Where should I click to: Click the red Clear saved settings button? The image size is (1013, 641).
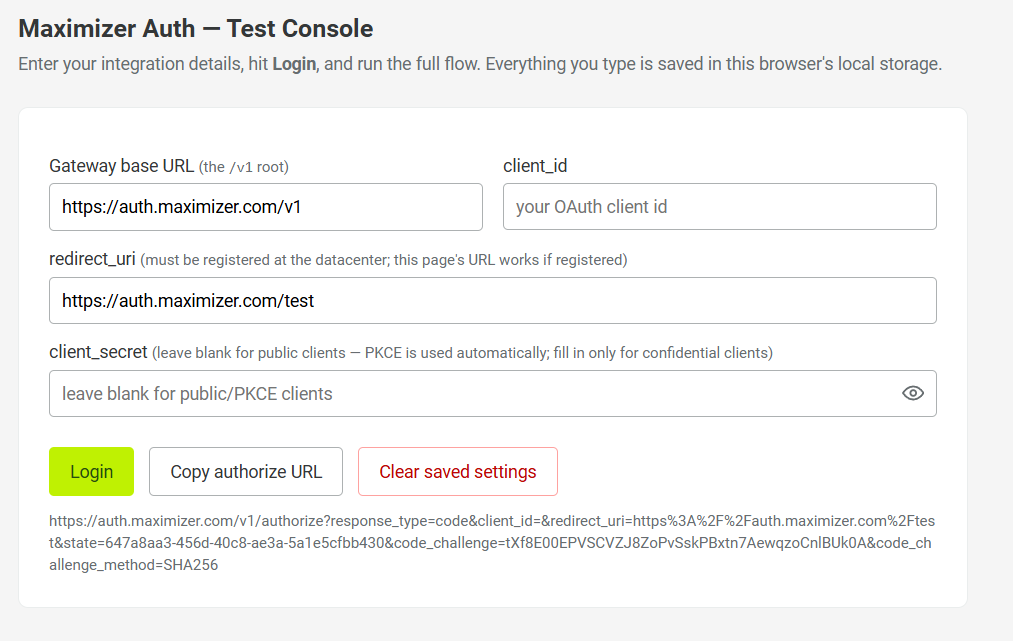(458, 472)
